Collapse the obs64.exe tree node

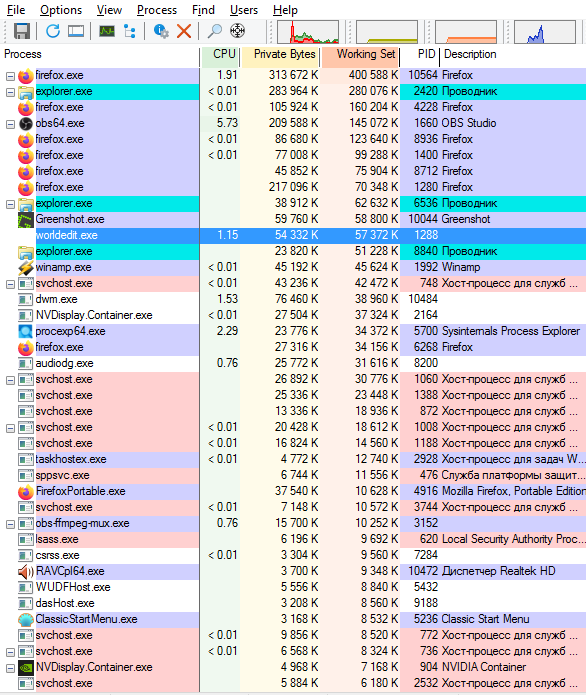[x=10, y=125]
